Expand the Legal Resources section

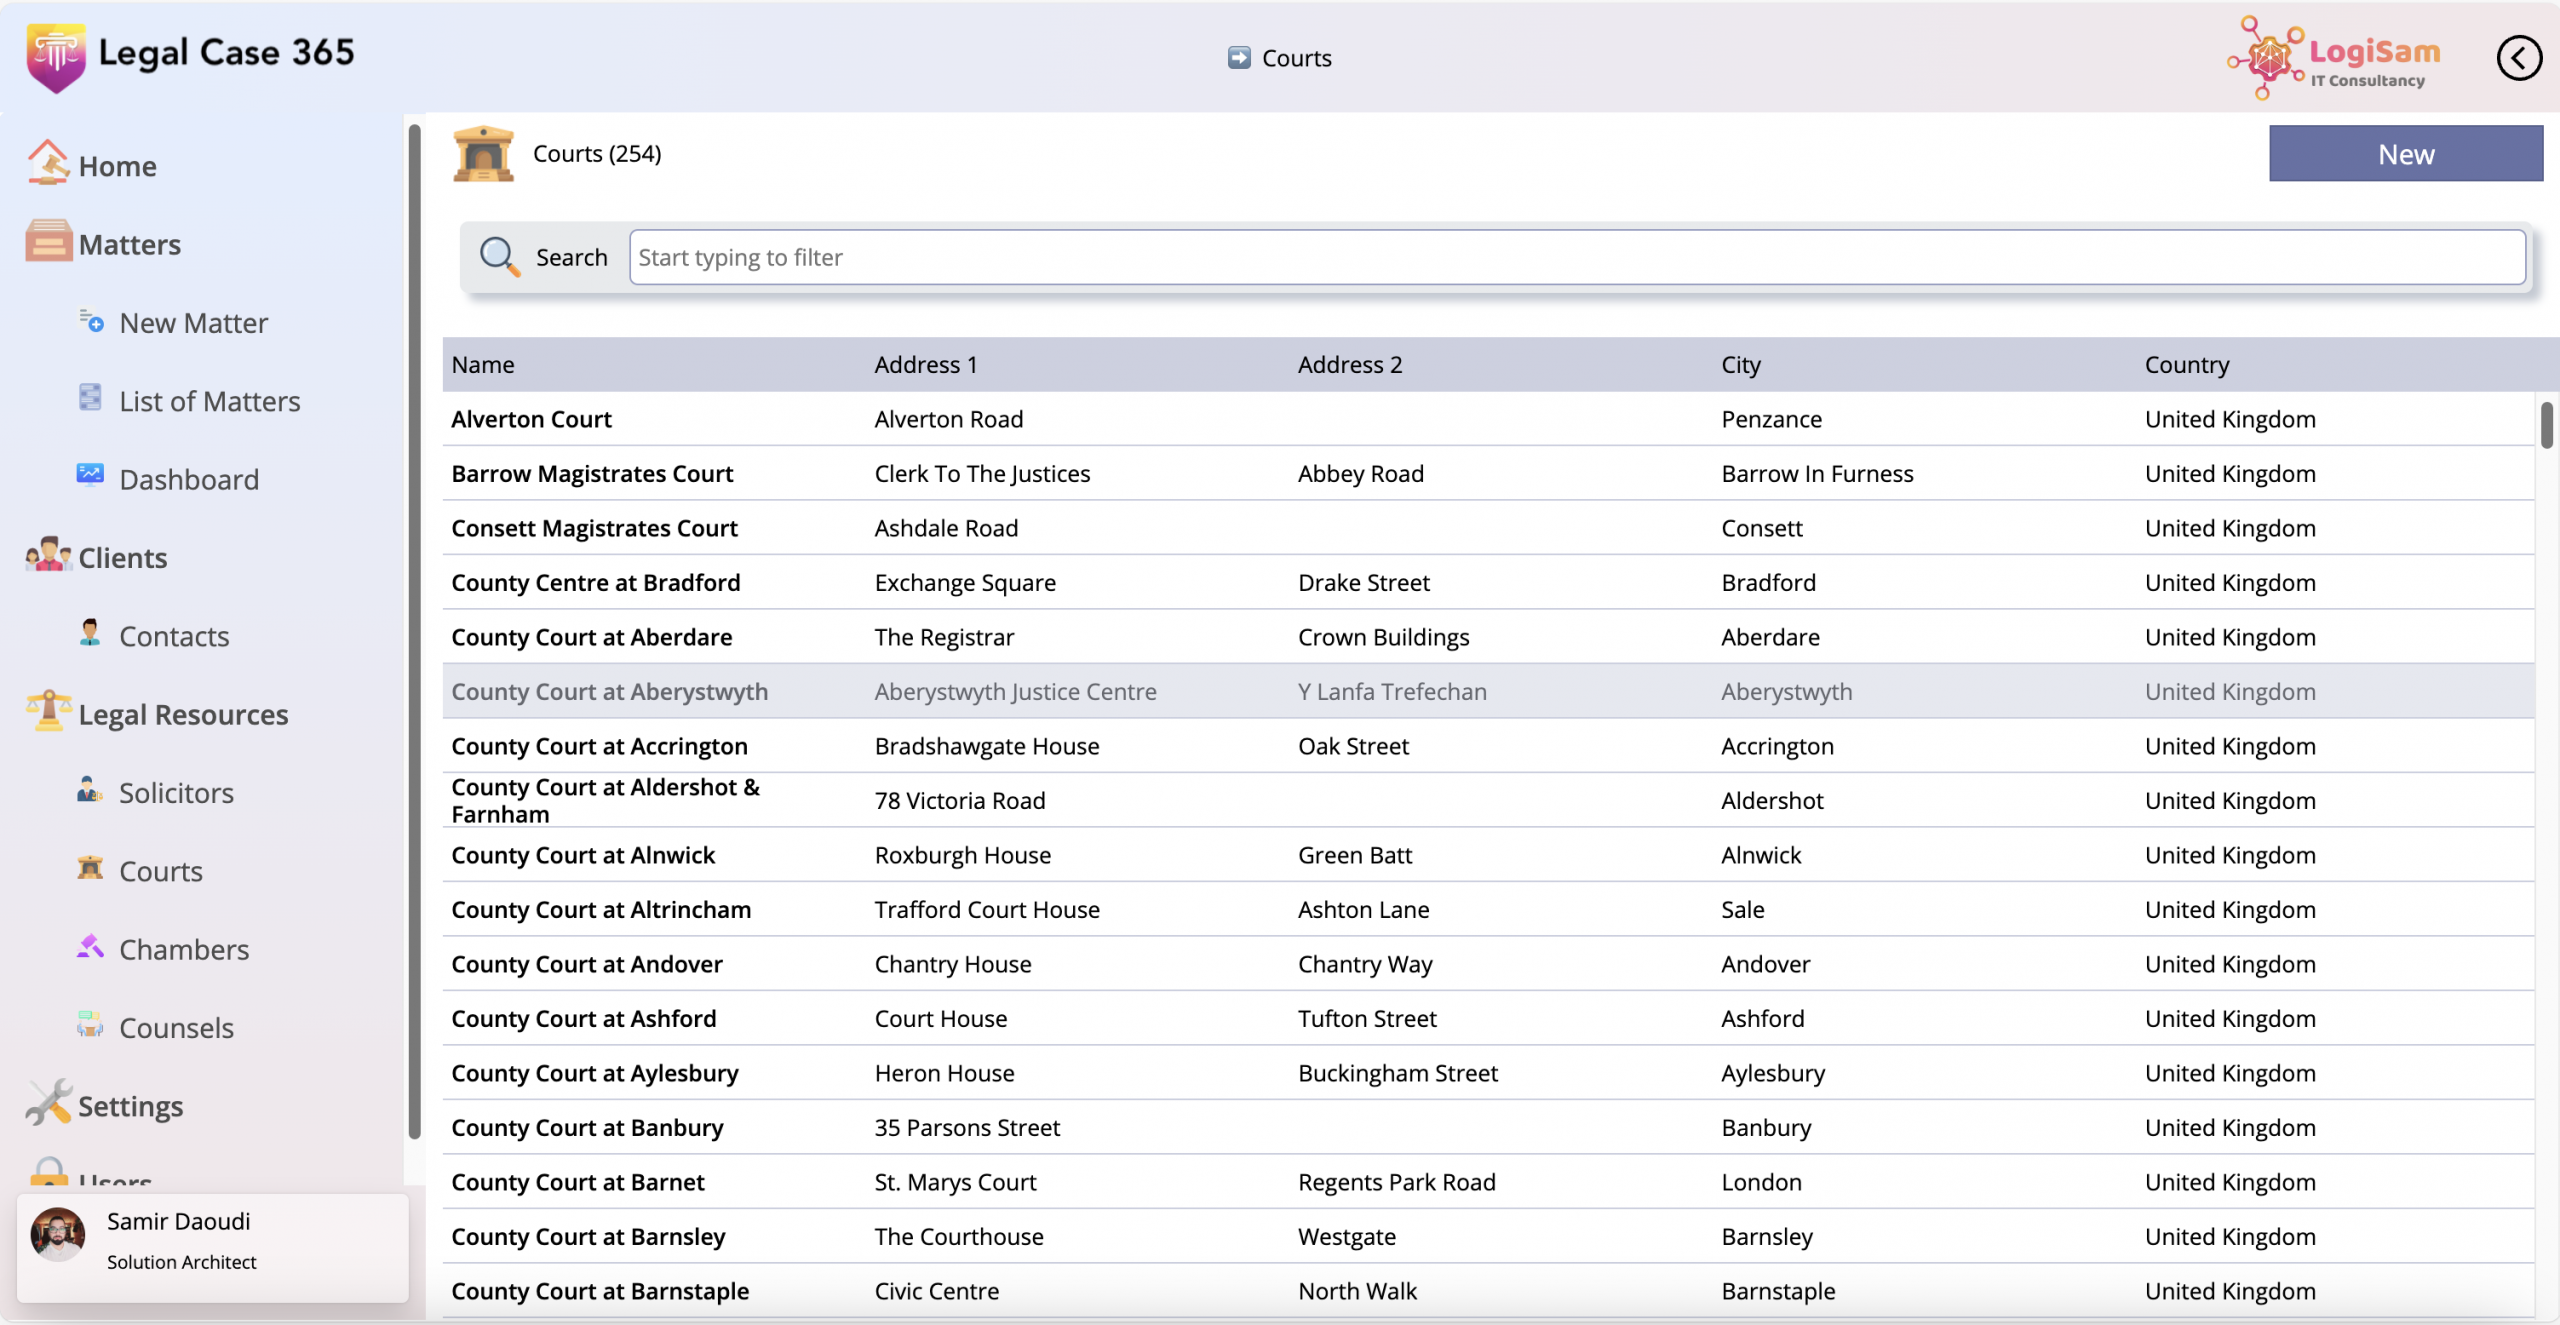pos(182,714)
